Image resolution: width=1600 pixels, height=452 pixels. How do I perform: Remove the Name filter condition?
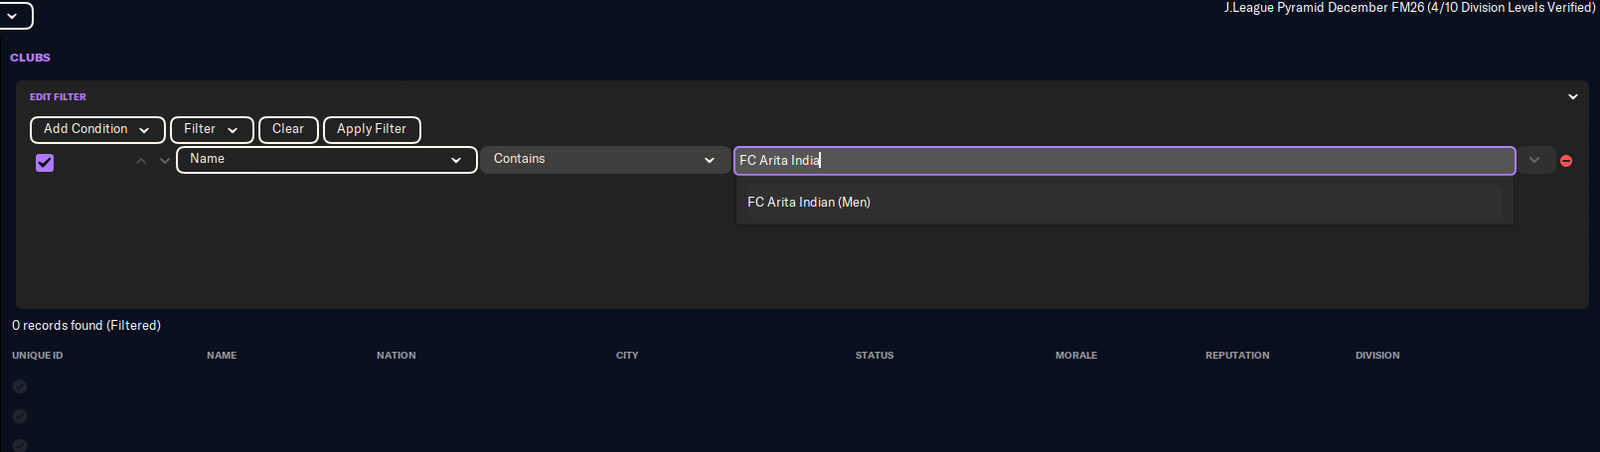coord(1566,161)
